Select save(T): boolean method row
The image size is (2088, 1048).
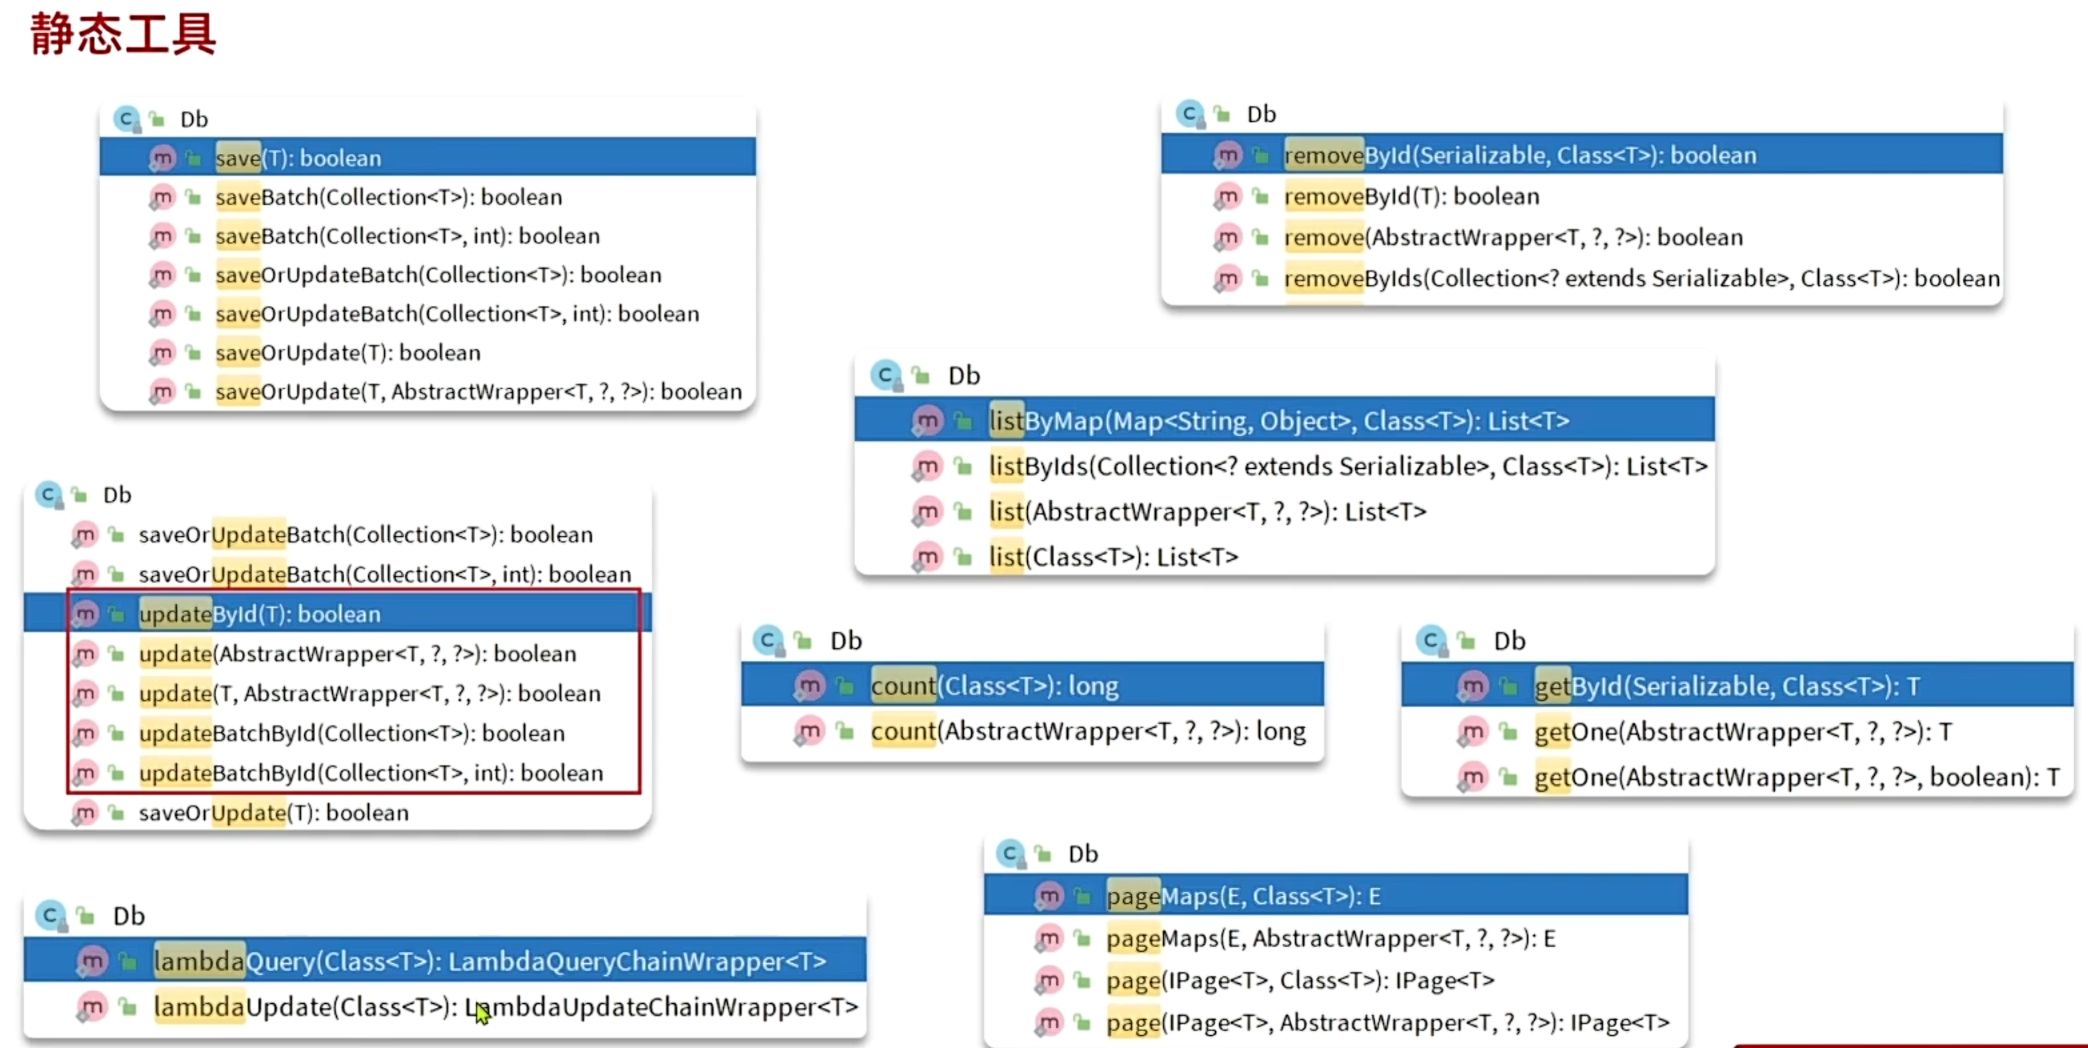(x=427, y=158)
